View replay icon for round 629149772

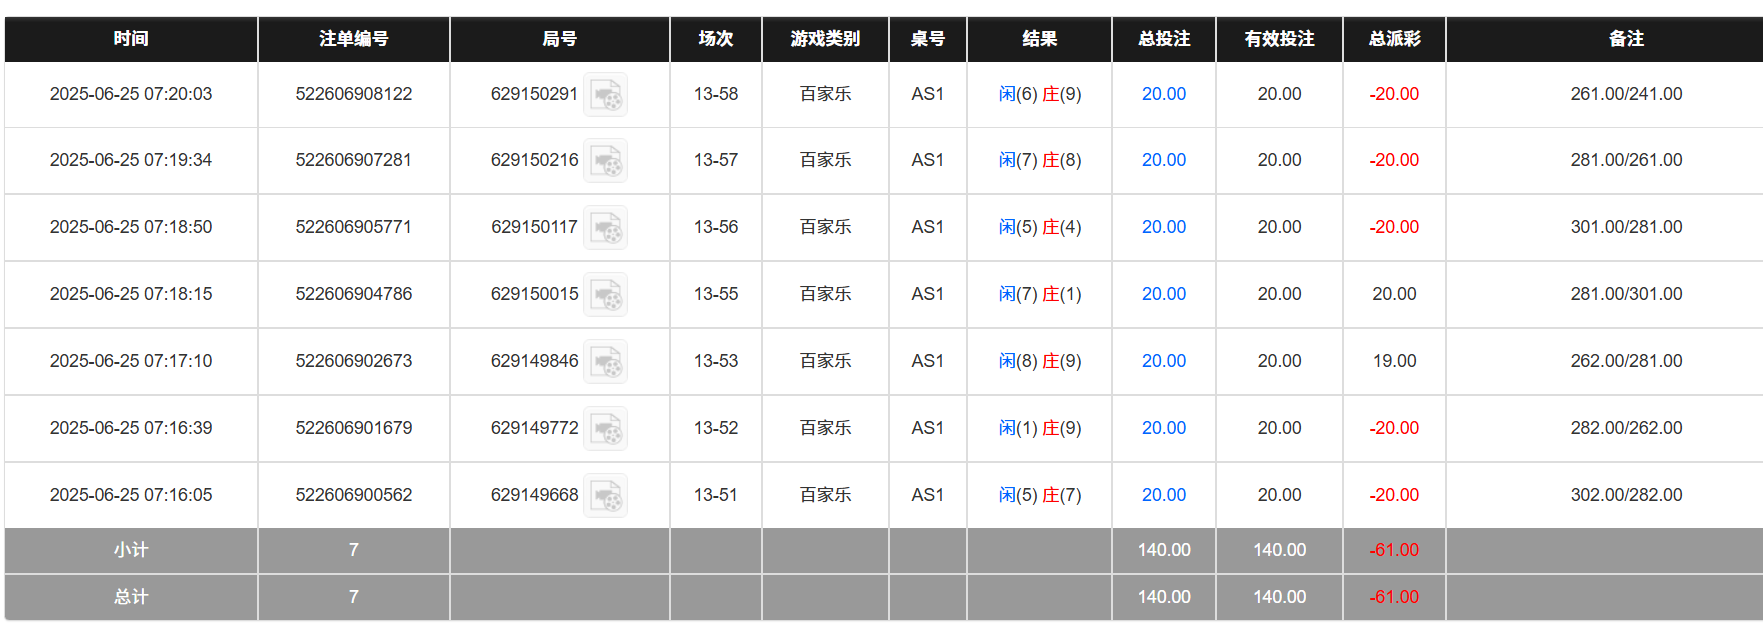[x=605, y=429]
